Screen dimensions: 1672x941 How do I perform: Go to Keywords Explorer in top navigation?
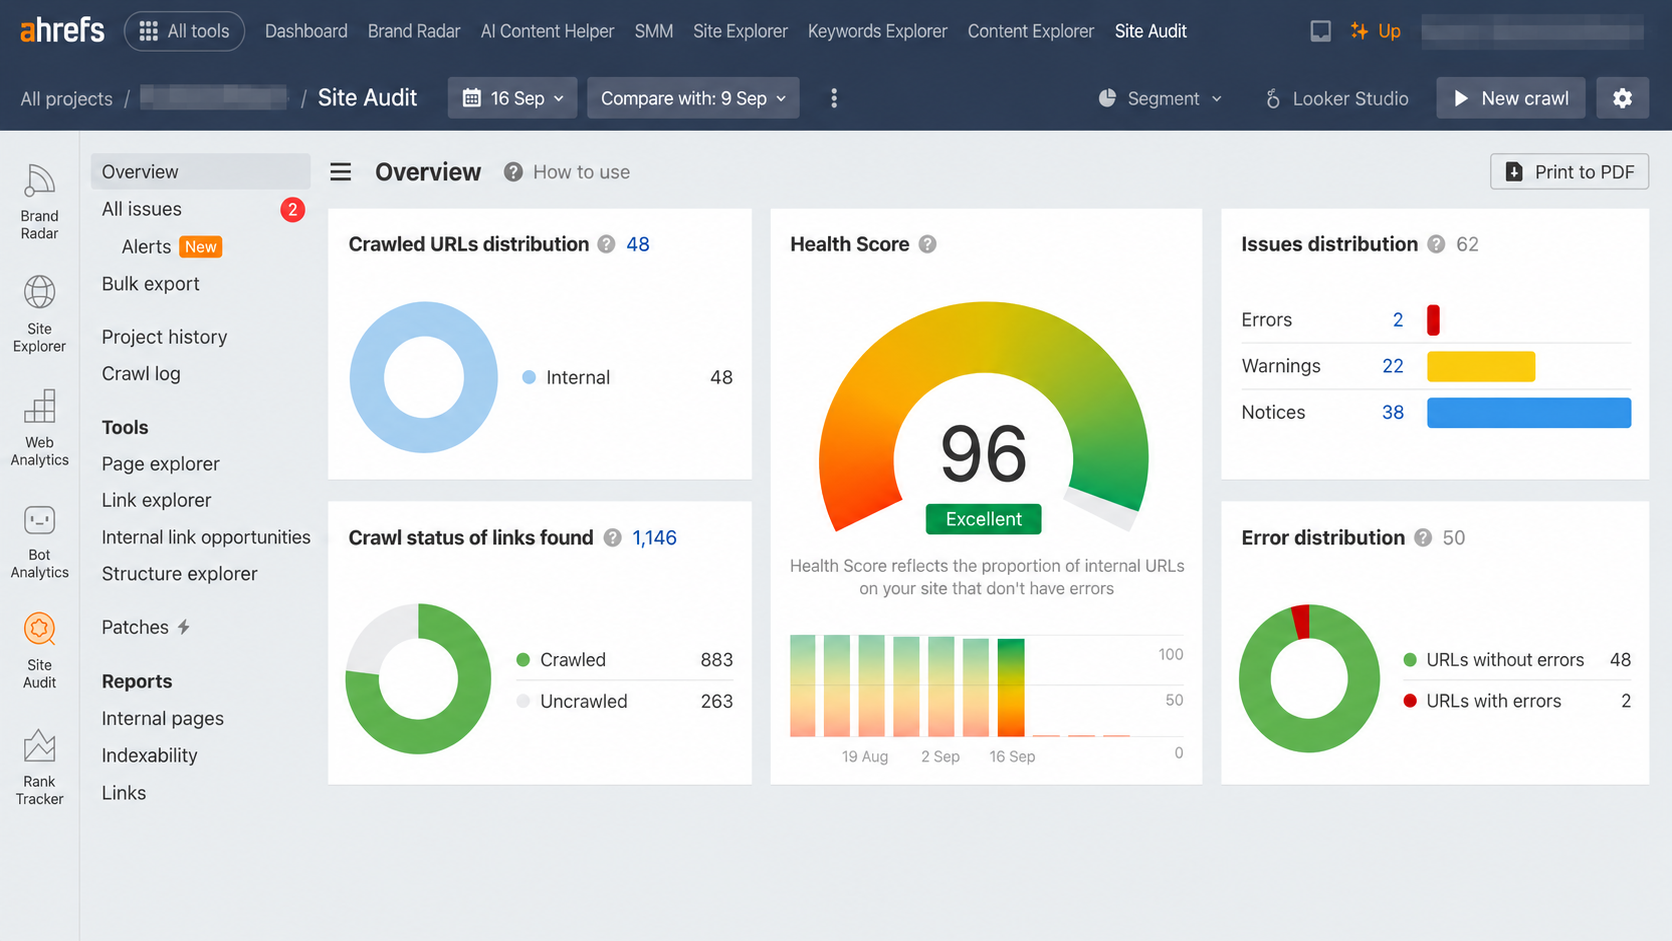pyautogui.click(x=877, y=31)
